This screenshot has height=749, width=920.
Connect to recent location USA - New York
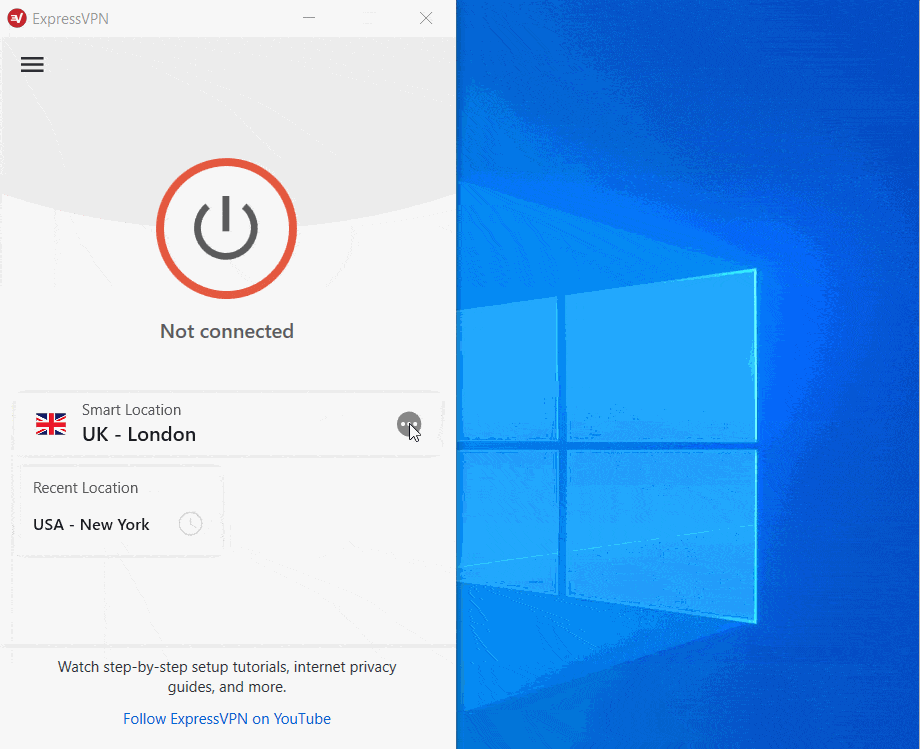(x=120, y=509)
